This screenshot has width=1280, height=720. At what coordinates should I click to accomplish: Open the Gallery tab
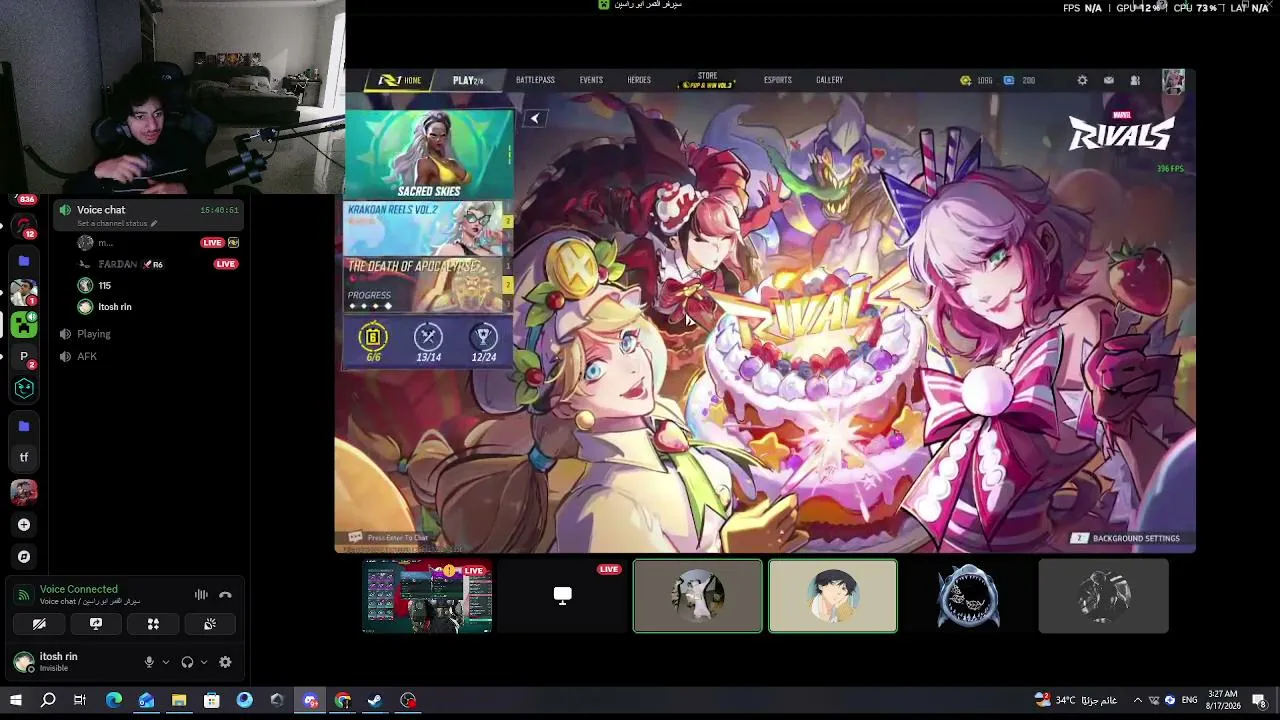[x=829, y=80]
